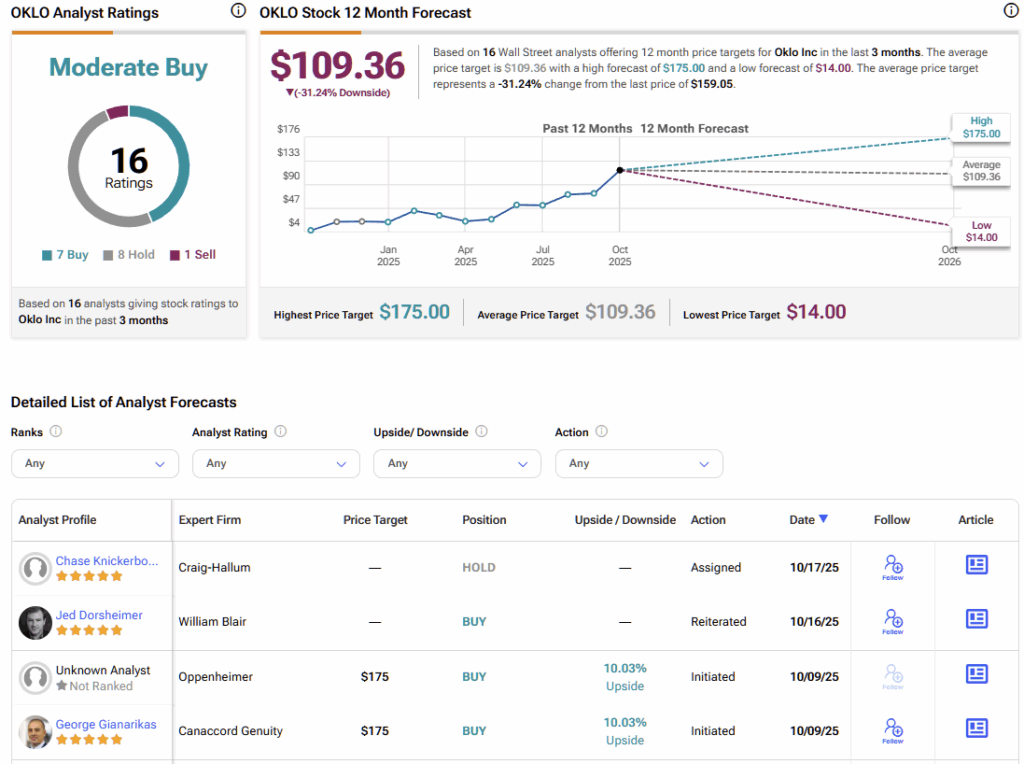The image size is (1024, 764).
Task: Open the Ranks filter dropdown
Action: tap(95, 464)
